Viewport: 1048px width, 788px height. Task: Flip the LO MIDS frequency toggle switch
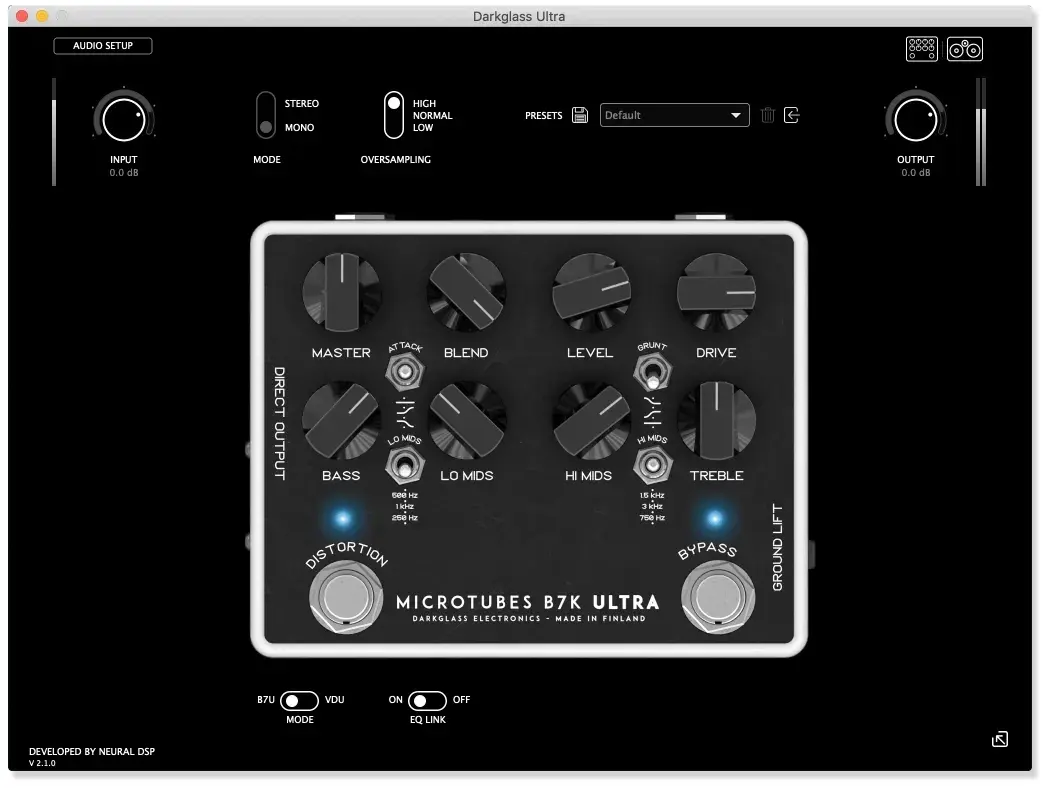point(404,465)
